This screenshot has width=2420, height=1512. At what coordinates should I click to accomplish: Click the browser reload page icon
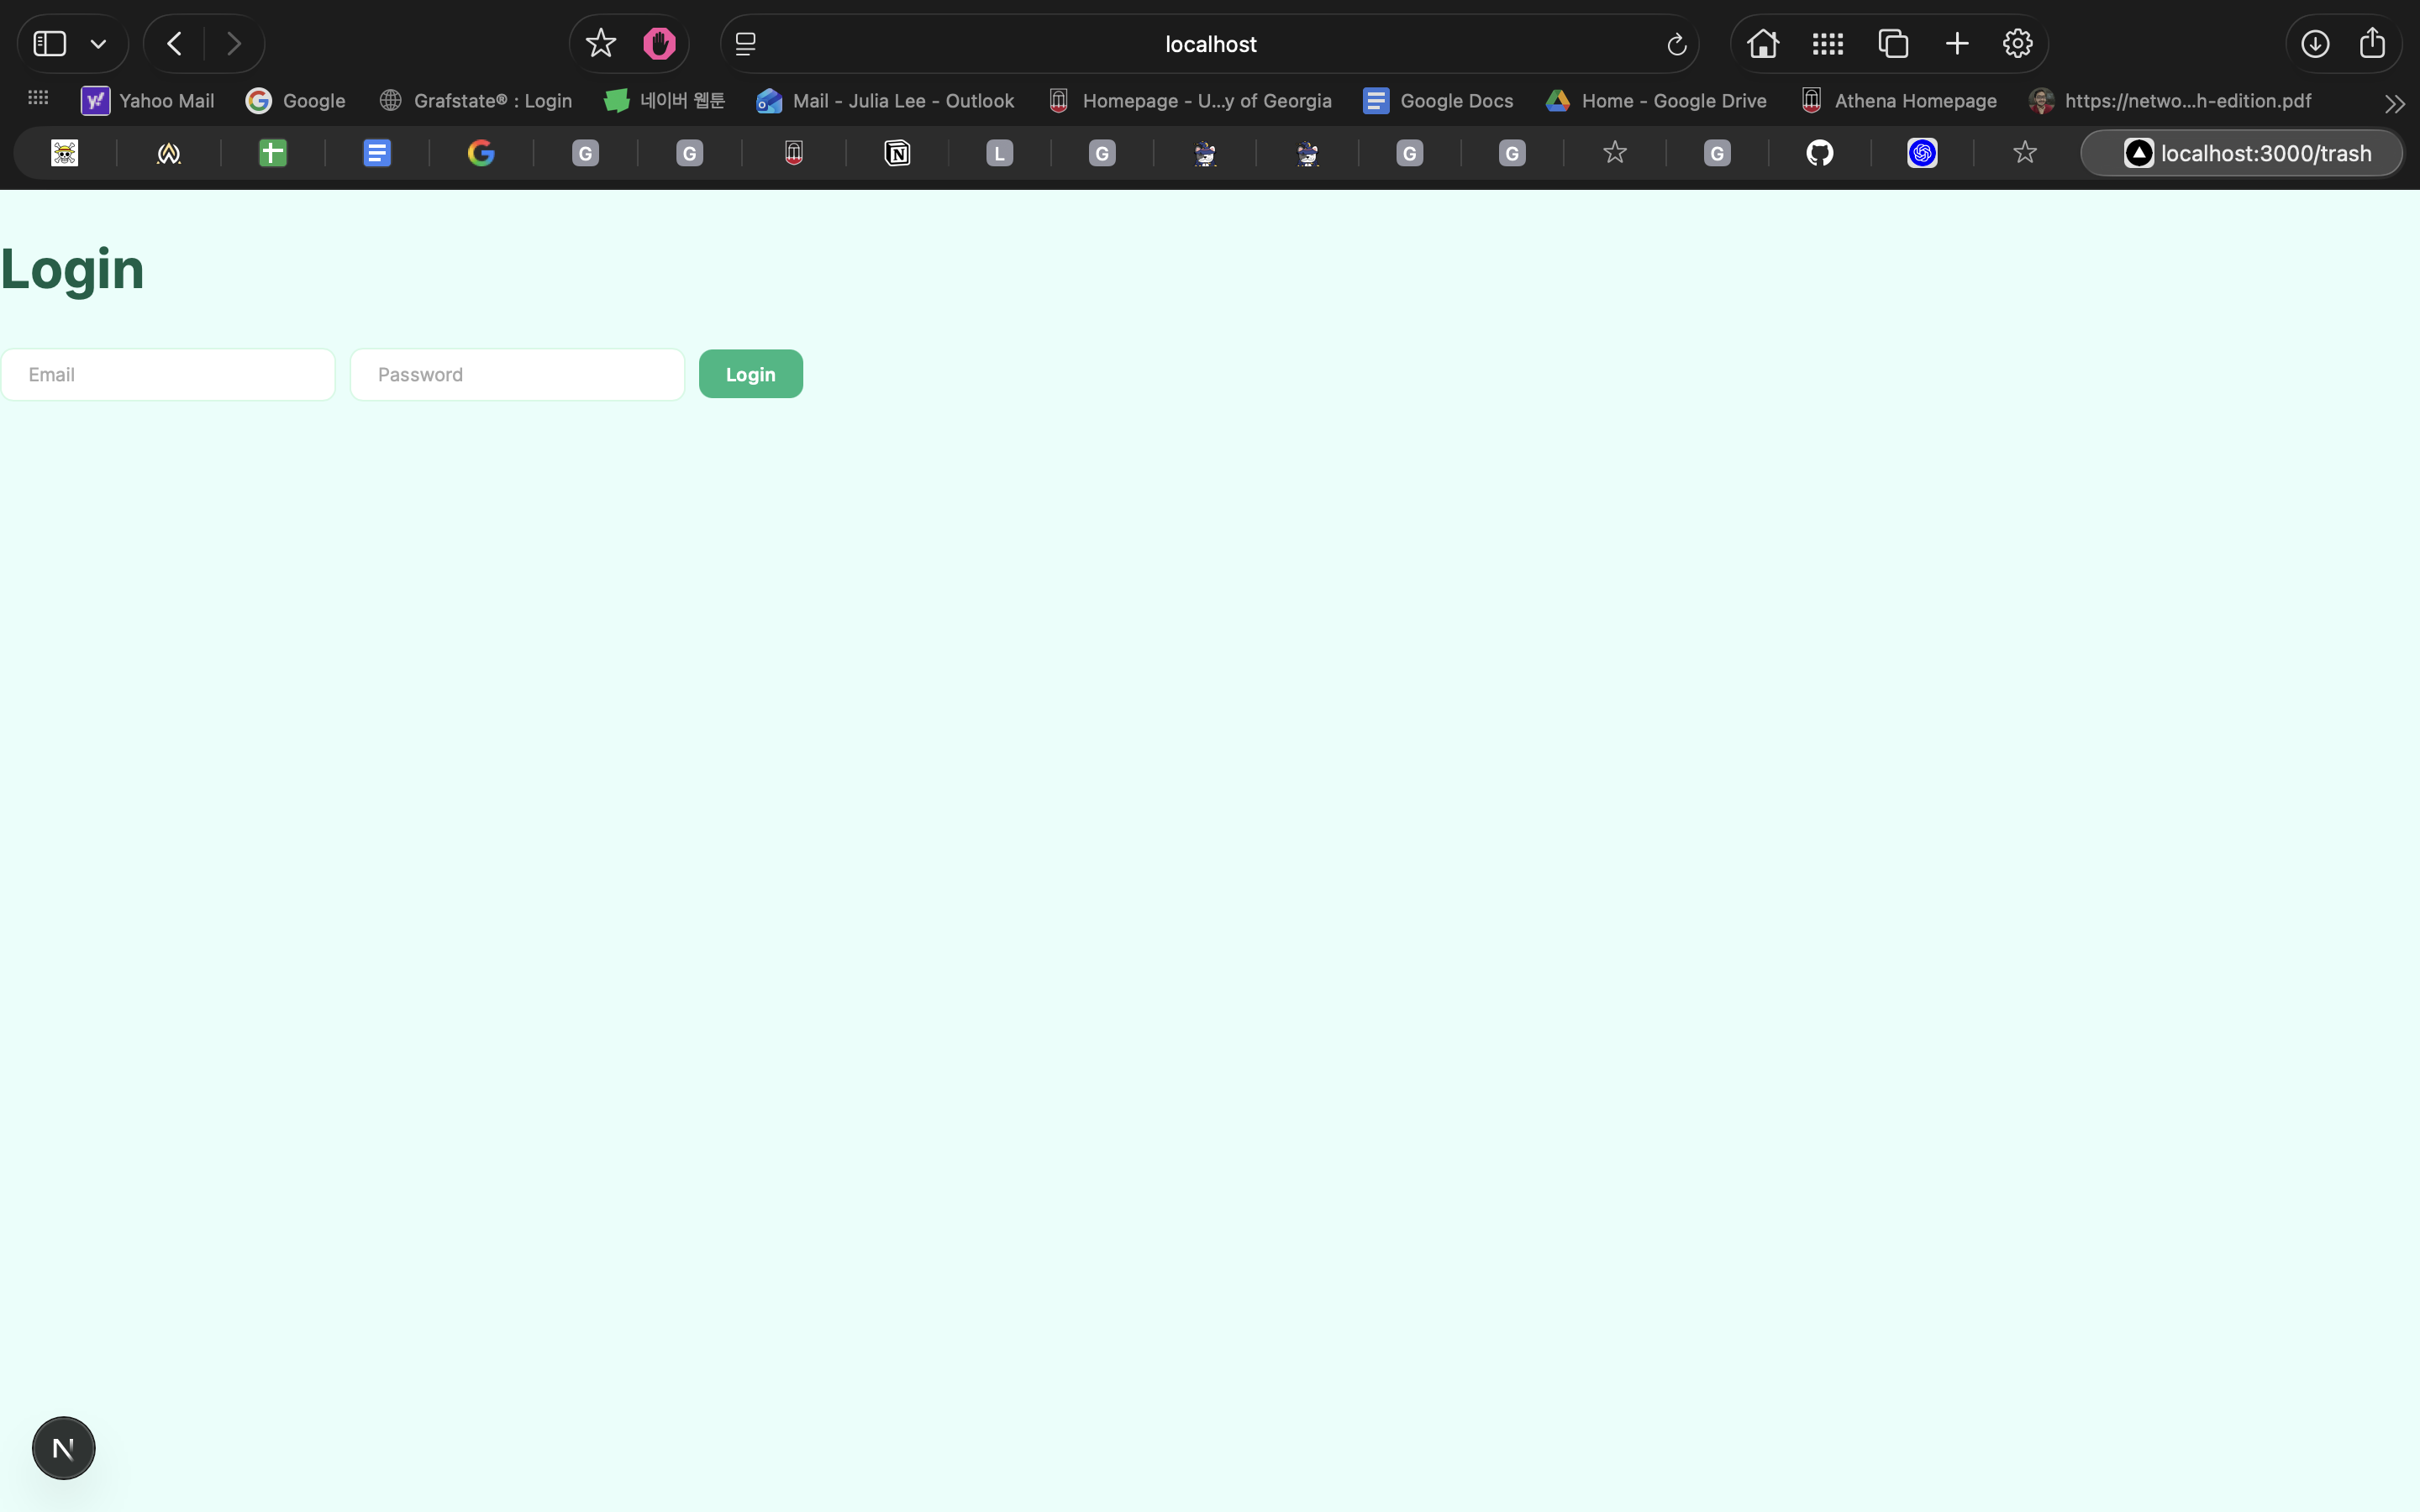pos(1676,44)
